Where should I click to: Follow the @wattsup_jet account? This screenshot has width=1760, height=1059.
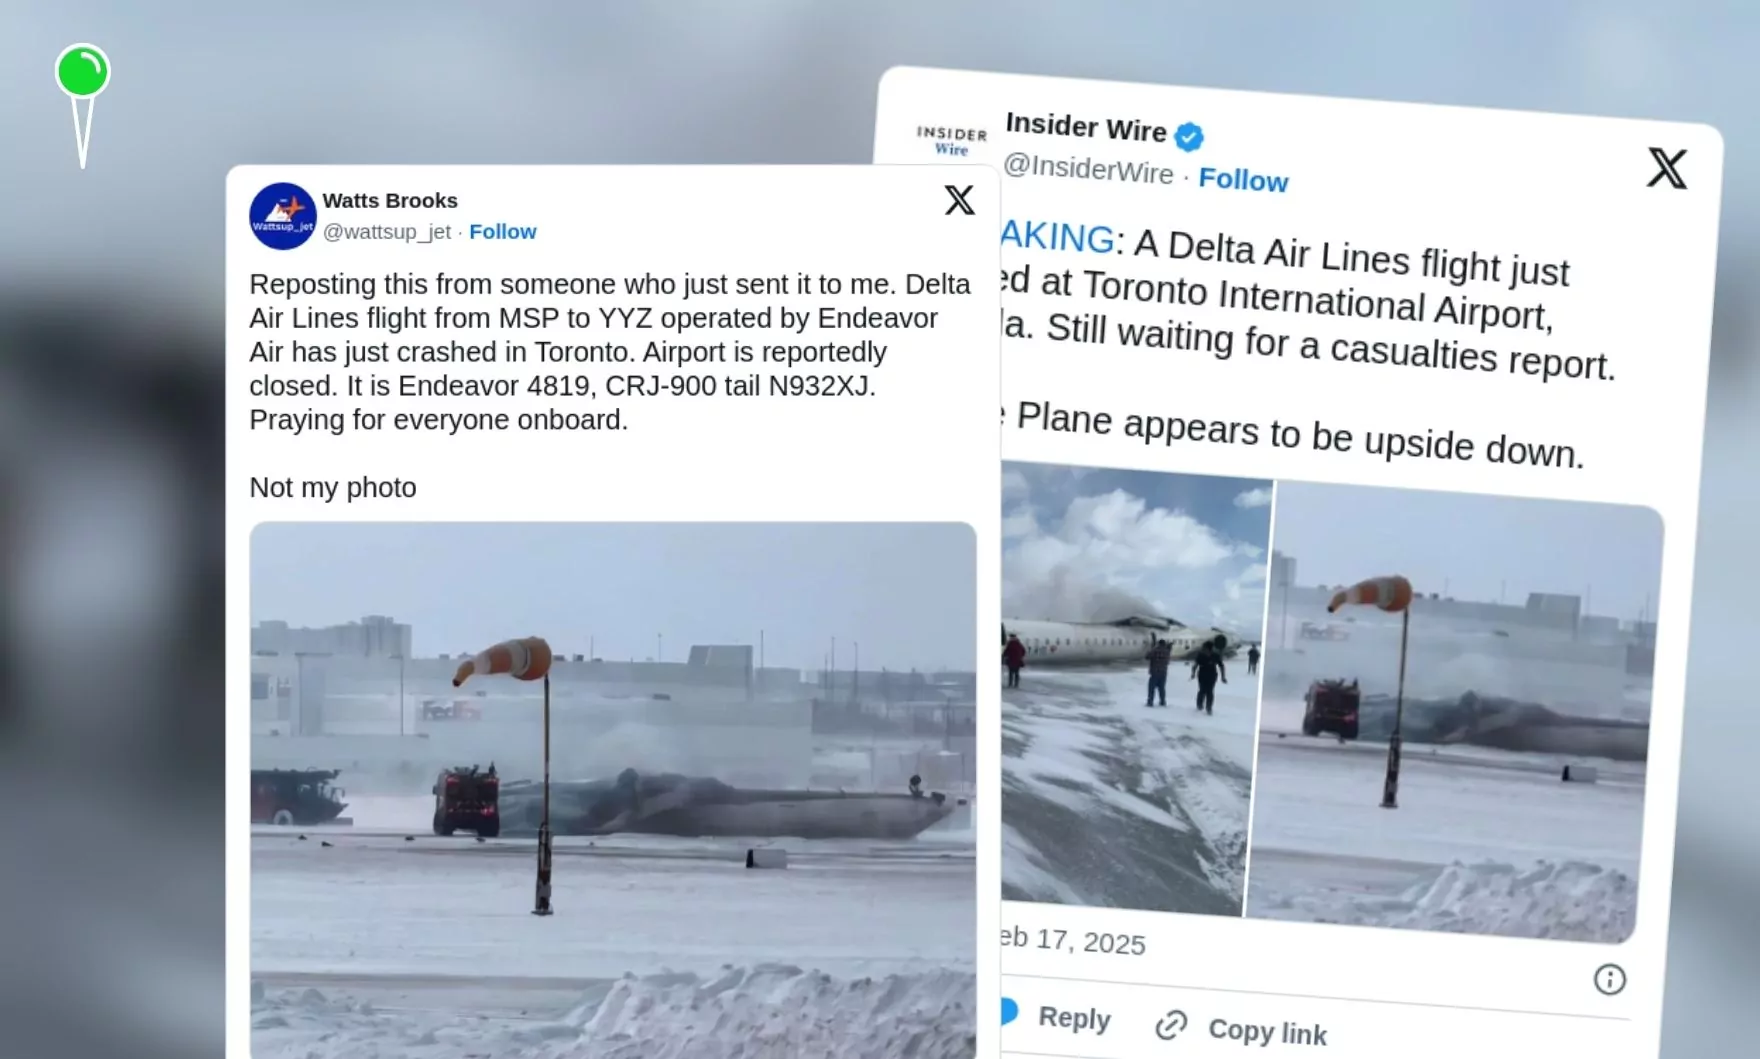click(x=502, y=231)
